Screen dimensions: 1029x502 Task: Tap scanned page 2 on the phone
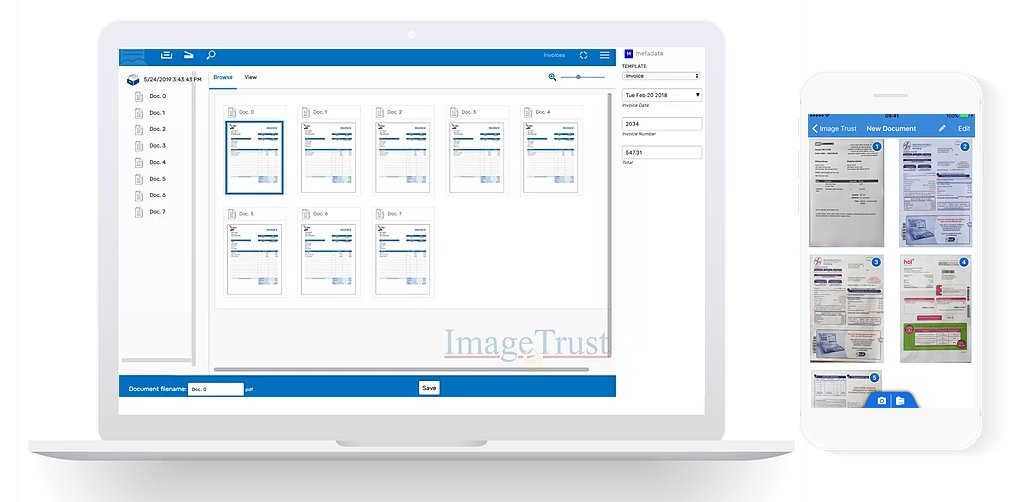[x=936, y=193]
